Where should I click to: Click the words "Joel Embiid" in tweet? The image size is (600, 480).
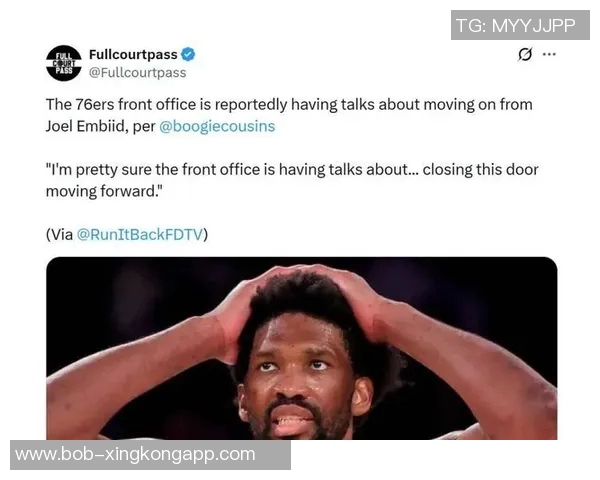point(86,126)
